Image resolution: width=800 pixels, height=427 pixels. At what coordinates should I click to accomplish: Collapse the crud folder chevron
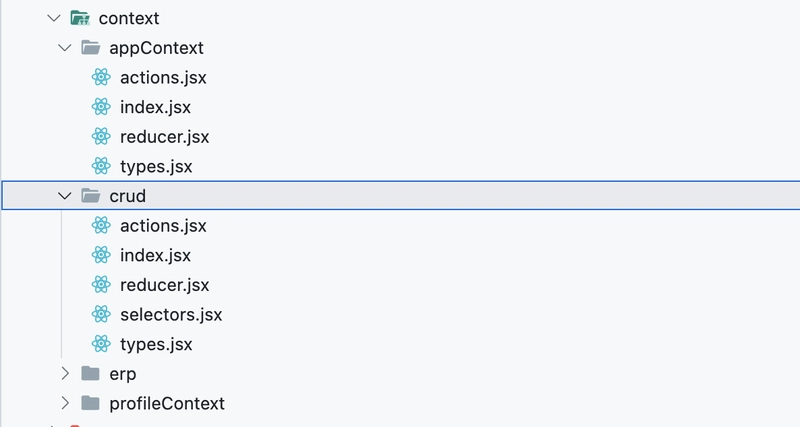pyautogui.click(x=65, y=196)
